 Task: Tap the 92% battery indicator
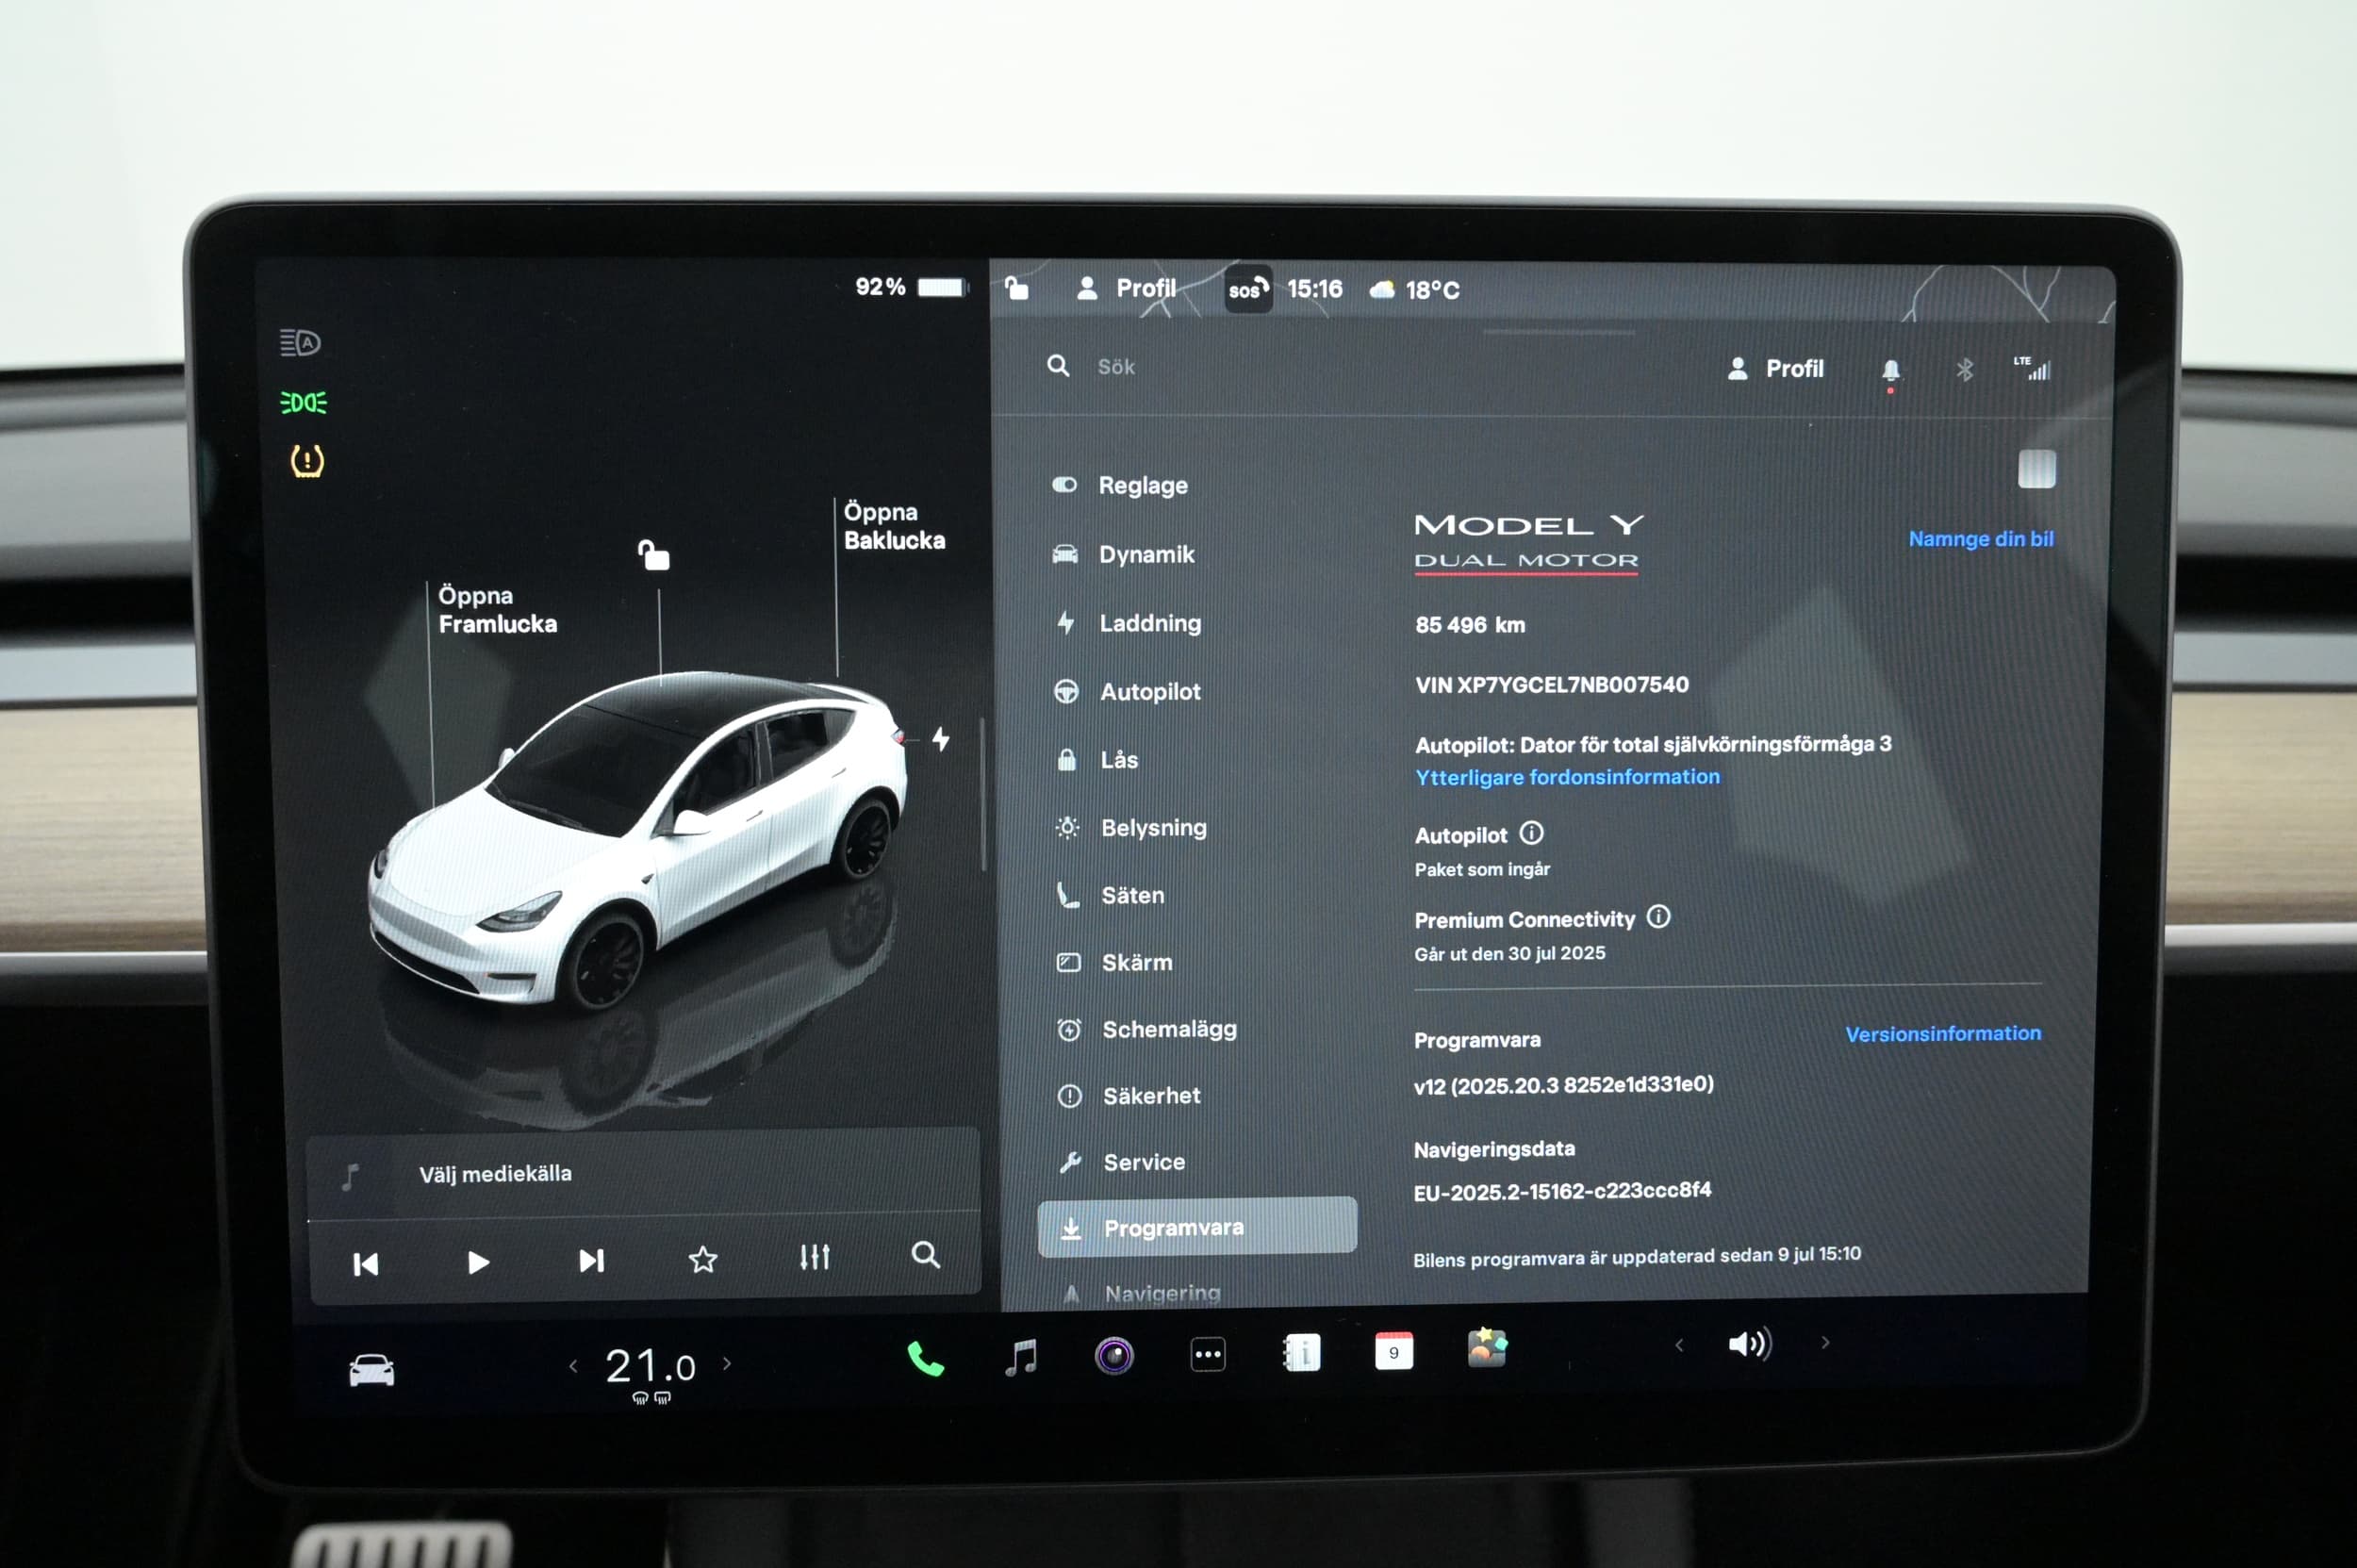(911, 287)
